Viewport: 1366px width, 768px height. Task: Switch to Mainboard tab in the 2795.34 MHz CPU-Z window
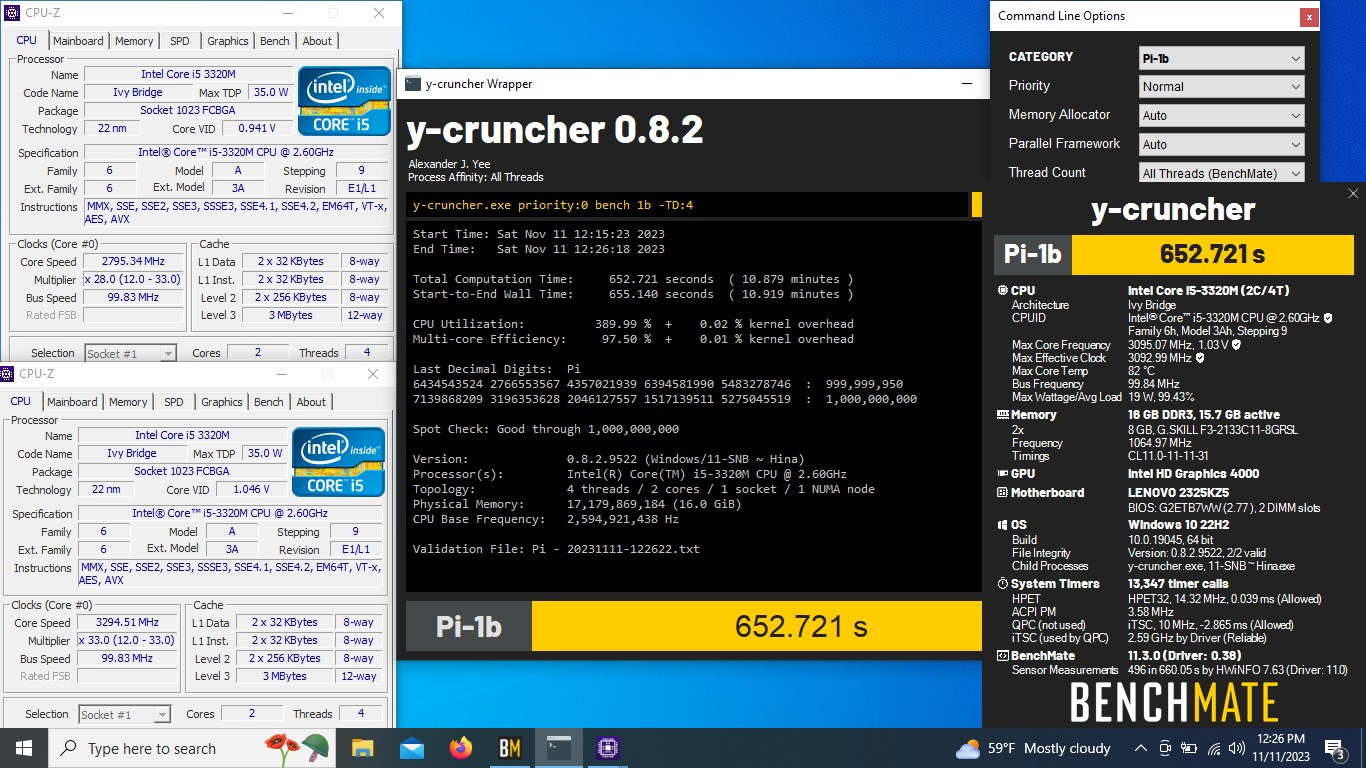click(x=78, y=41)
